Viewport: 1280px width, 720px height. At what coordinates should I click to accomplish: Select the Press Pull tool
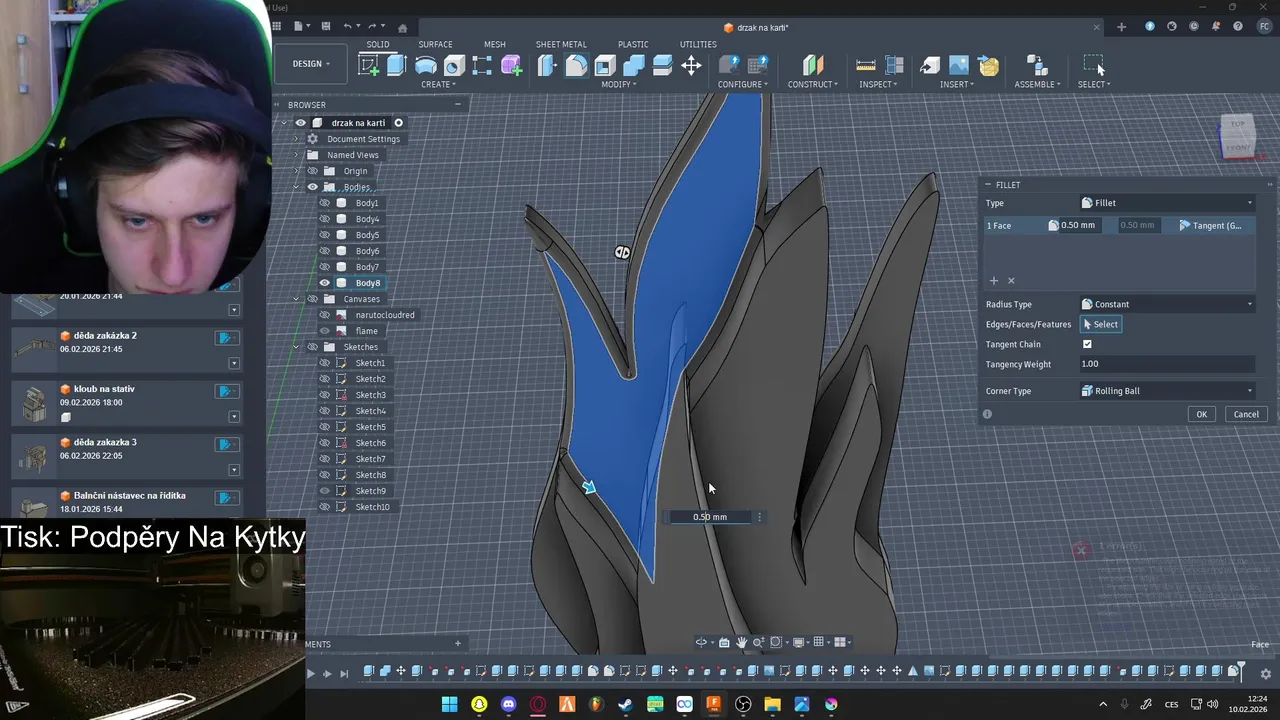click(547, 66)
